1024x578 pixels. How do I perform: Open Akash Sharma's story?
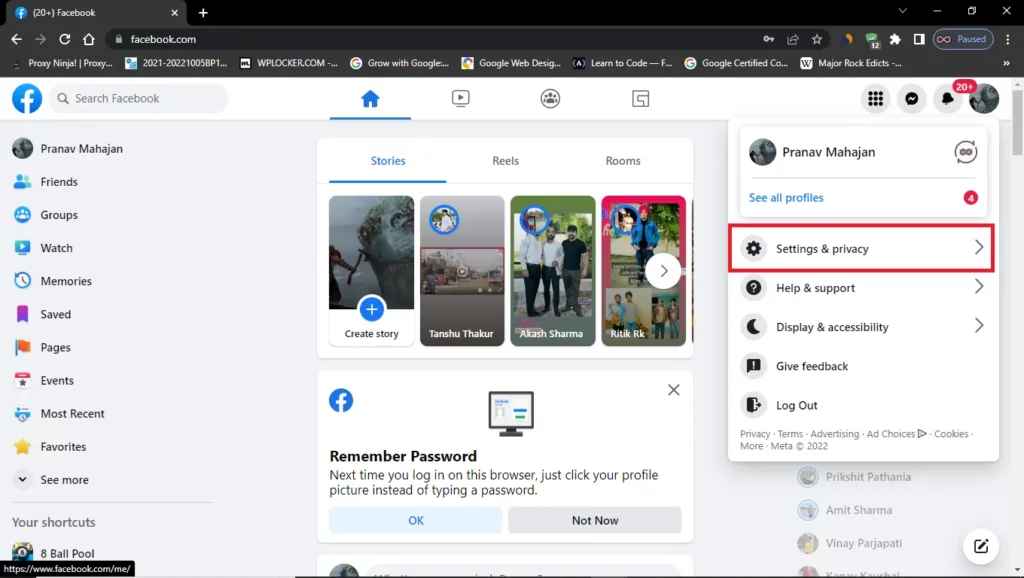pos(552,271)
